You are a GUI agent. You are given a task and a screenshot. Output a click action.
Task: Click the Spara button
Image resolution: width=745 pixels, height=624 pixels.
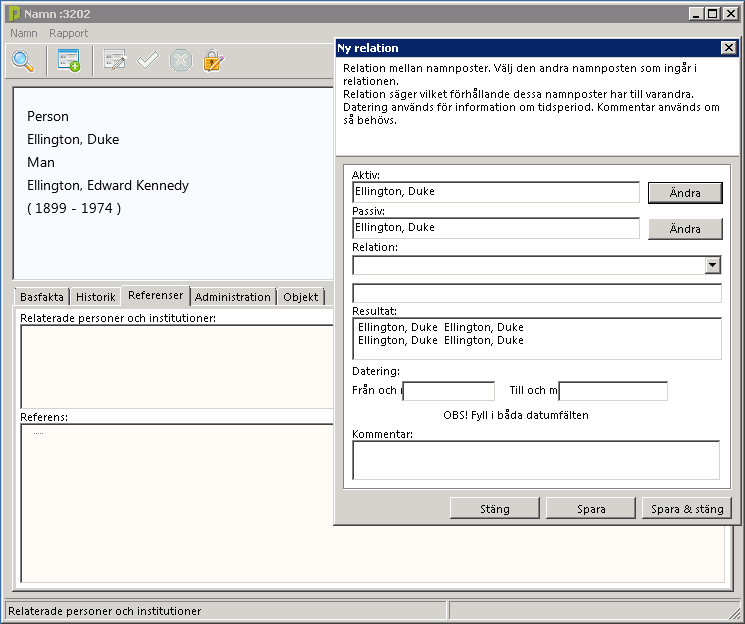click(x=591, y=509)
